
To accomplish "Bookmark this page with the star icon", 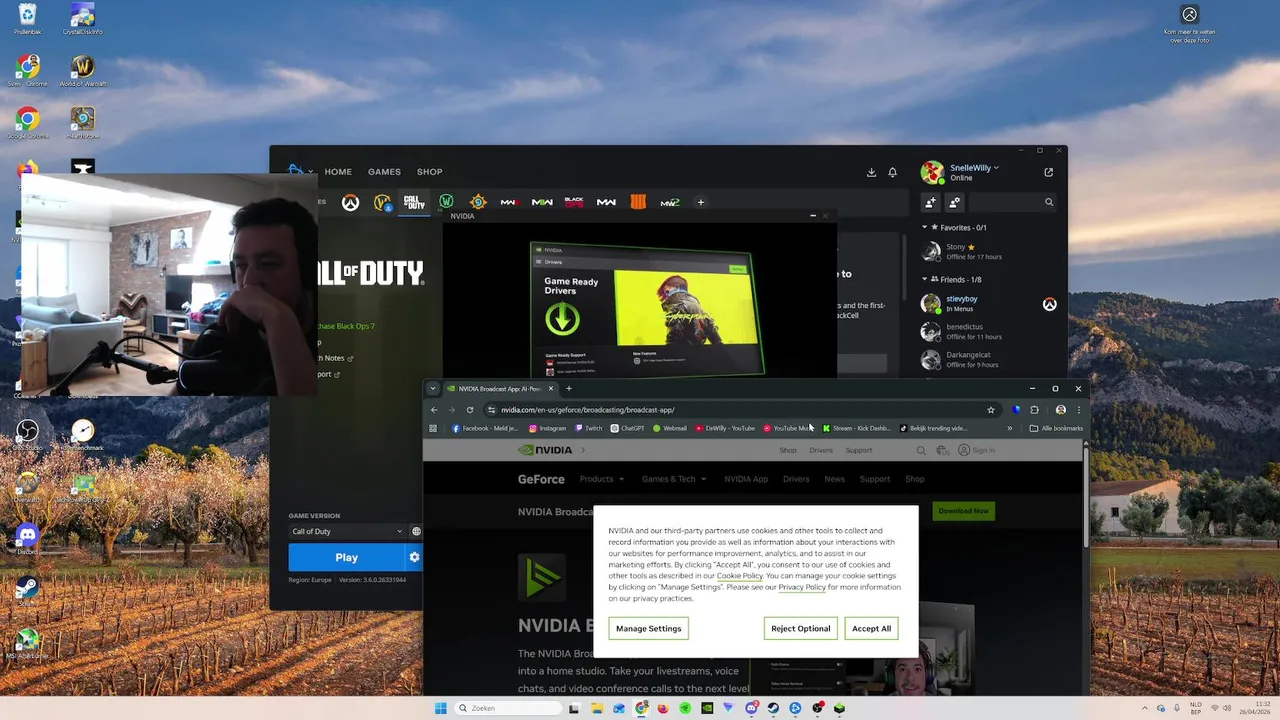I will tap(991, 409).
